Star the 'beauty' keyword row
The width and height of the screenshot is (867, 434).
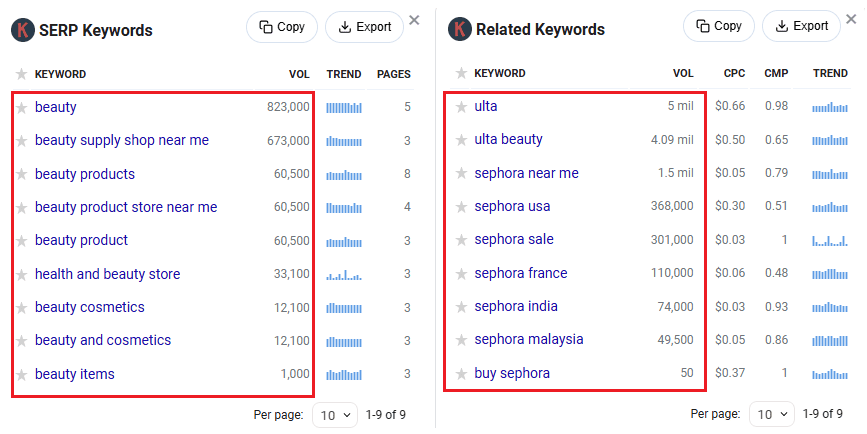[22, 107]
